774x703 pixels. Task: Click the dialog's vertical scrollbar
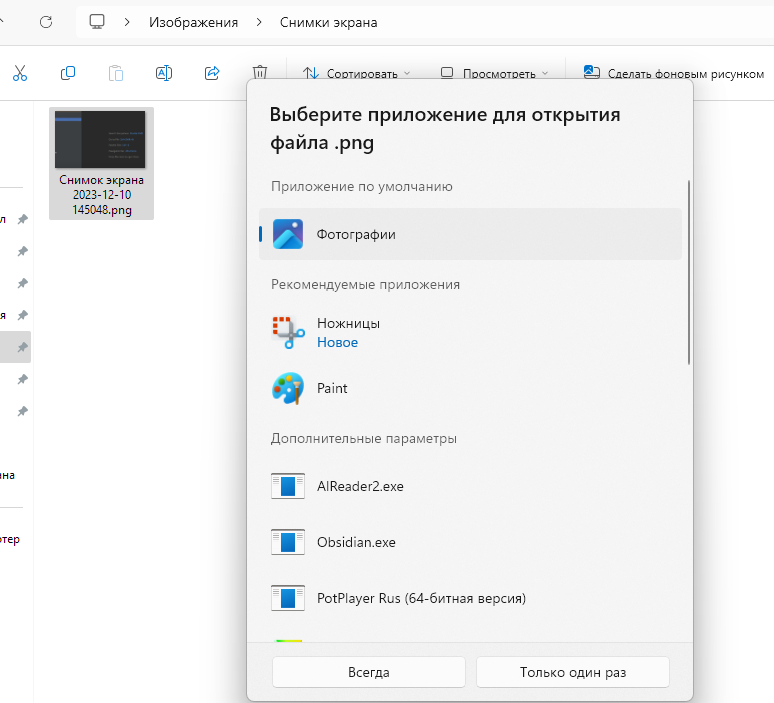click(689, 273)
